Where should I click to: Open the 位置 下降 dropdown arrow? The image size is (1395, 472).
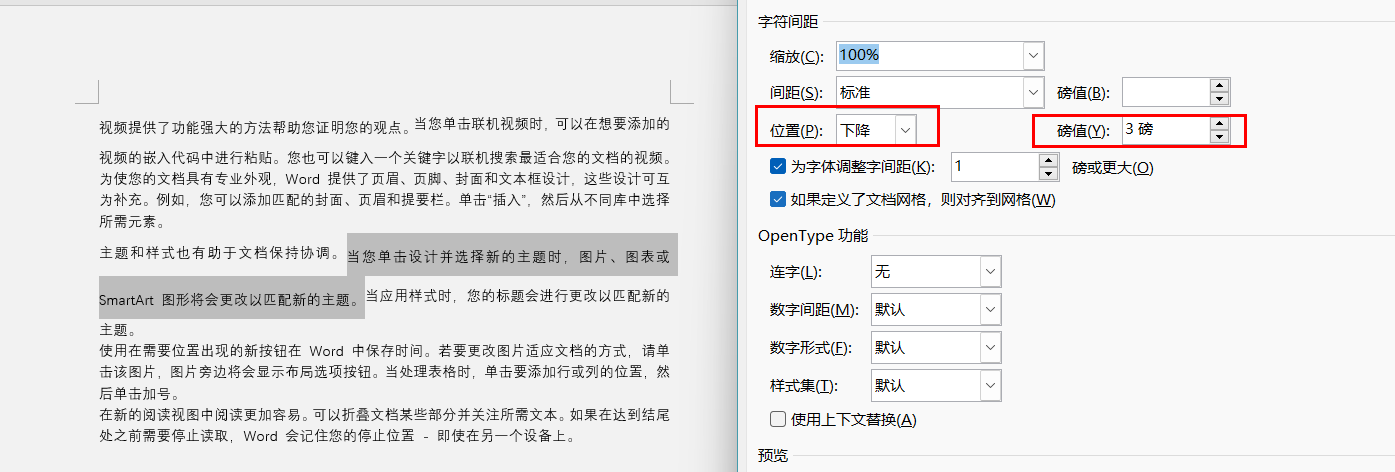(x=906, y=130)
